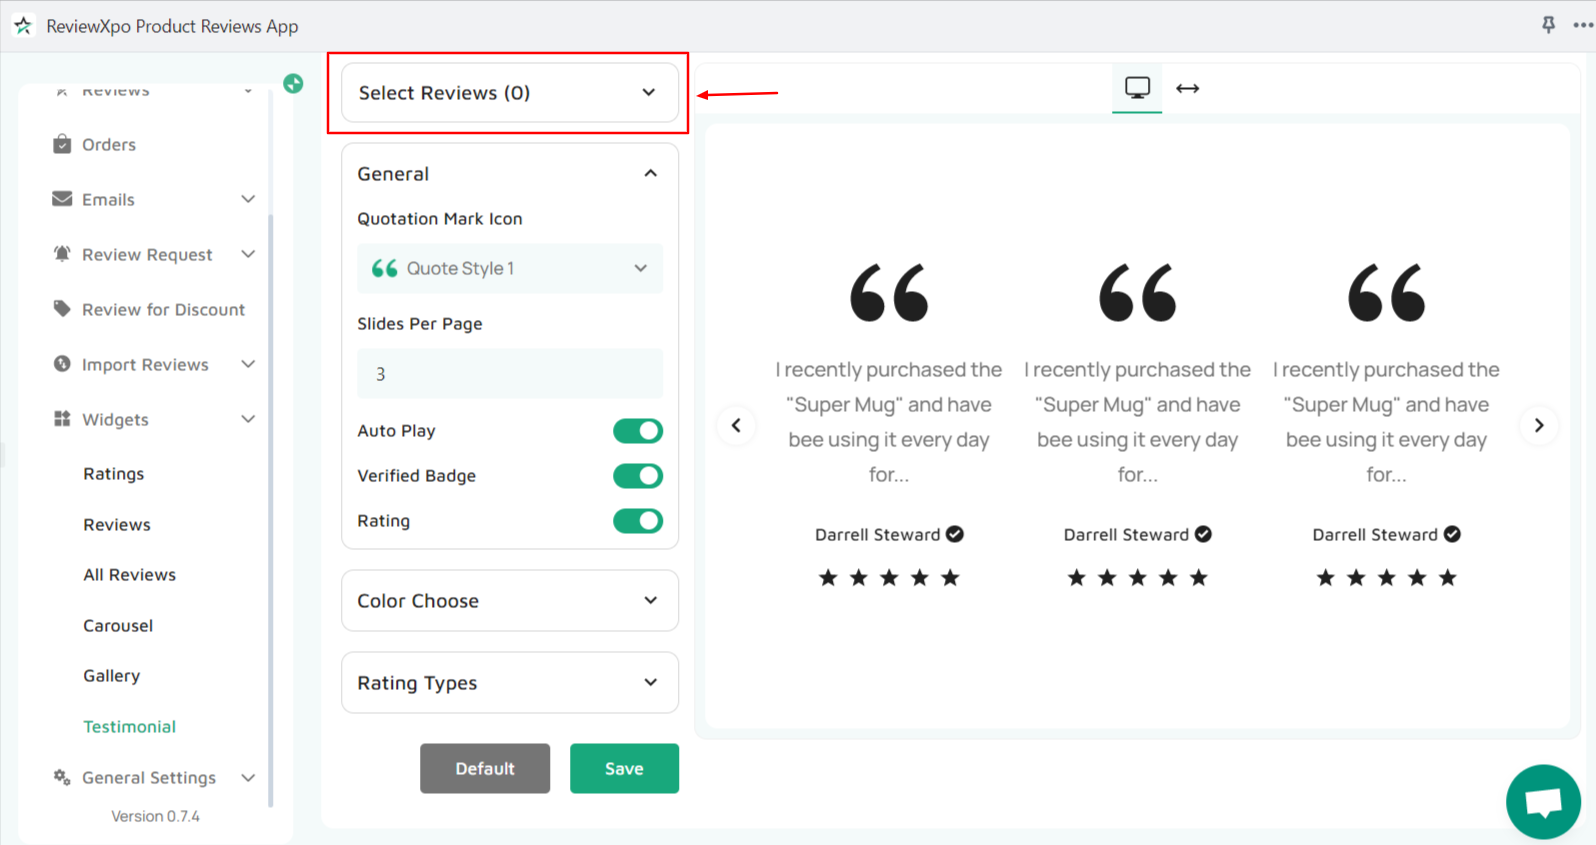Click the second testimonial's star rating
The image size is (1596, 845).
(1138, 577)
